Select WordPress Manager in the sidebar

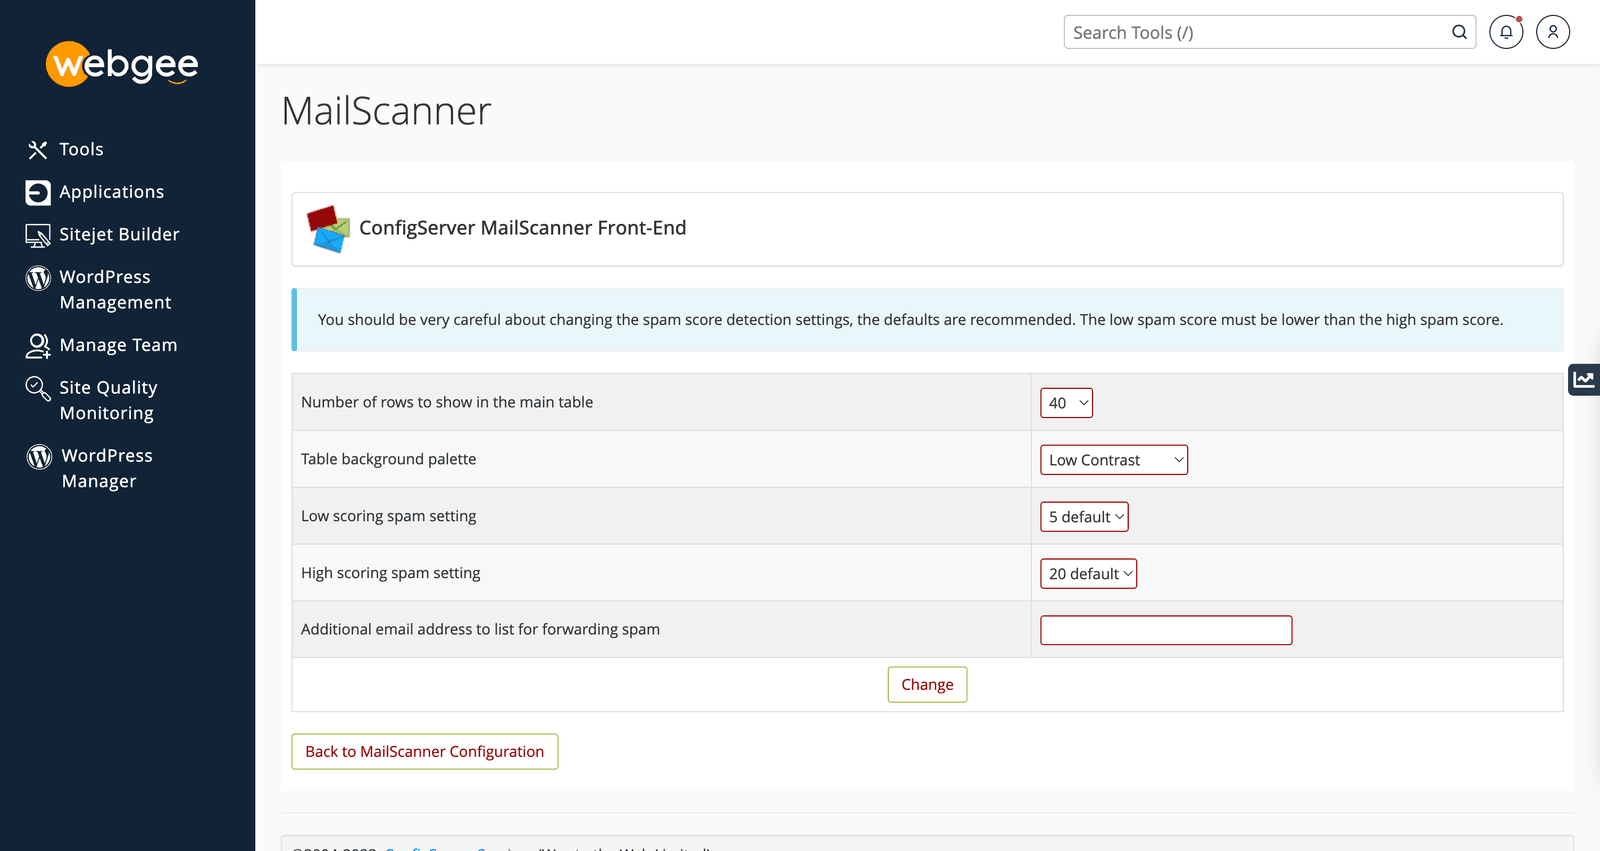[107, 469]
